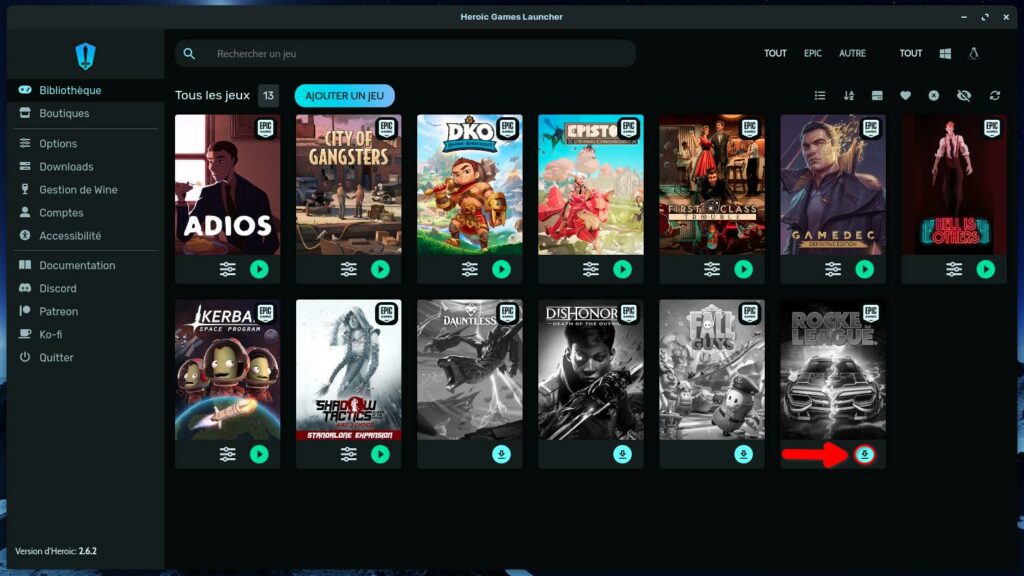The height and width of the screenshot is (576, 1024).
Task: Click the AJOUTER UN JEU button
Action: tap(344, 95)
